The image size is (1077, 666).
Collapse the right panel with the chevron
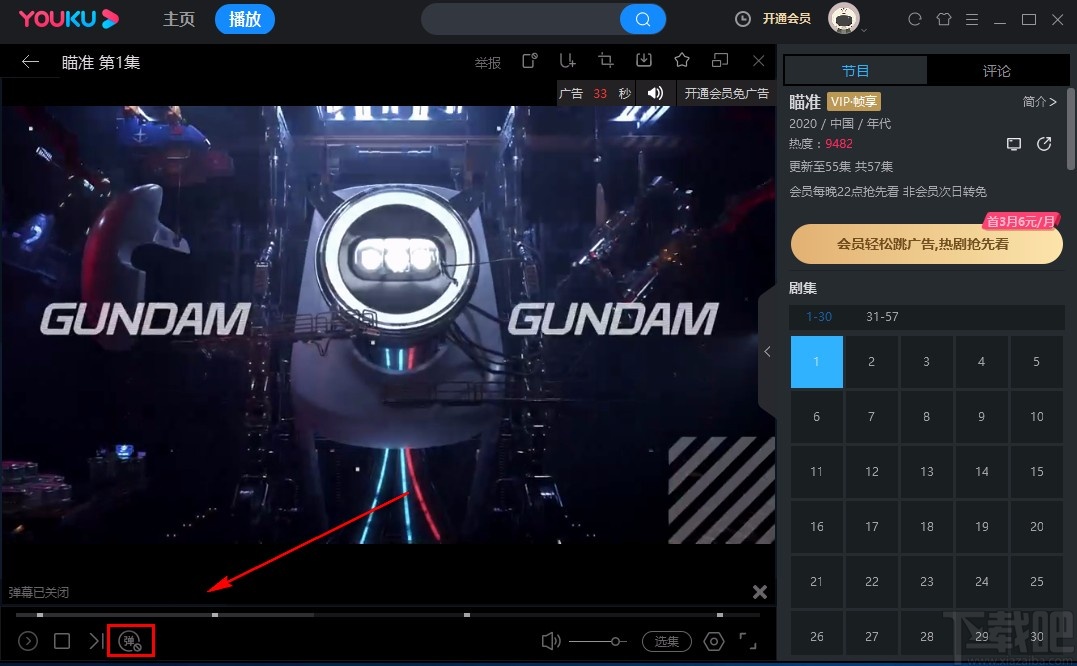pyautogui.click(x=767, y=352)
